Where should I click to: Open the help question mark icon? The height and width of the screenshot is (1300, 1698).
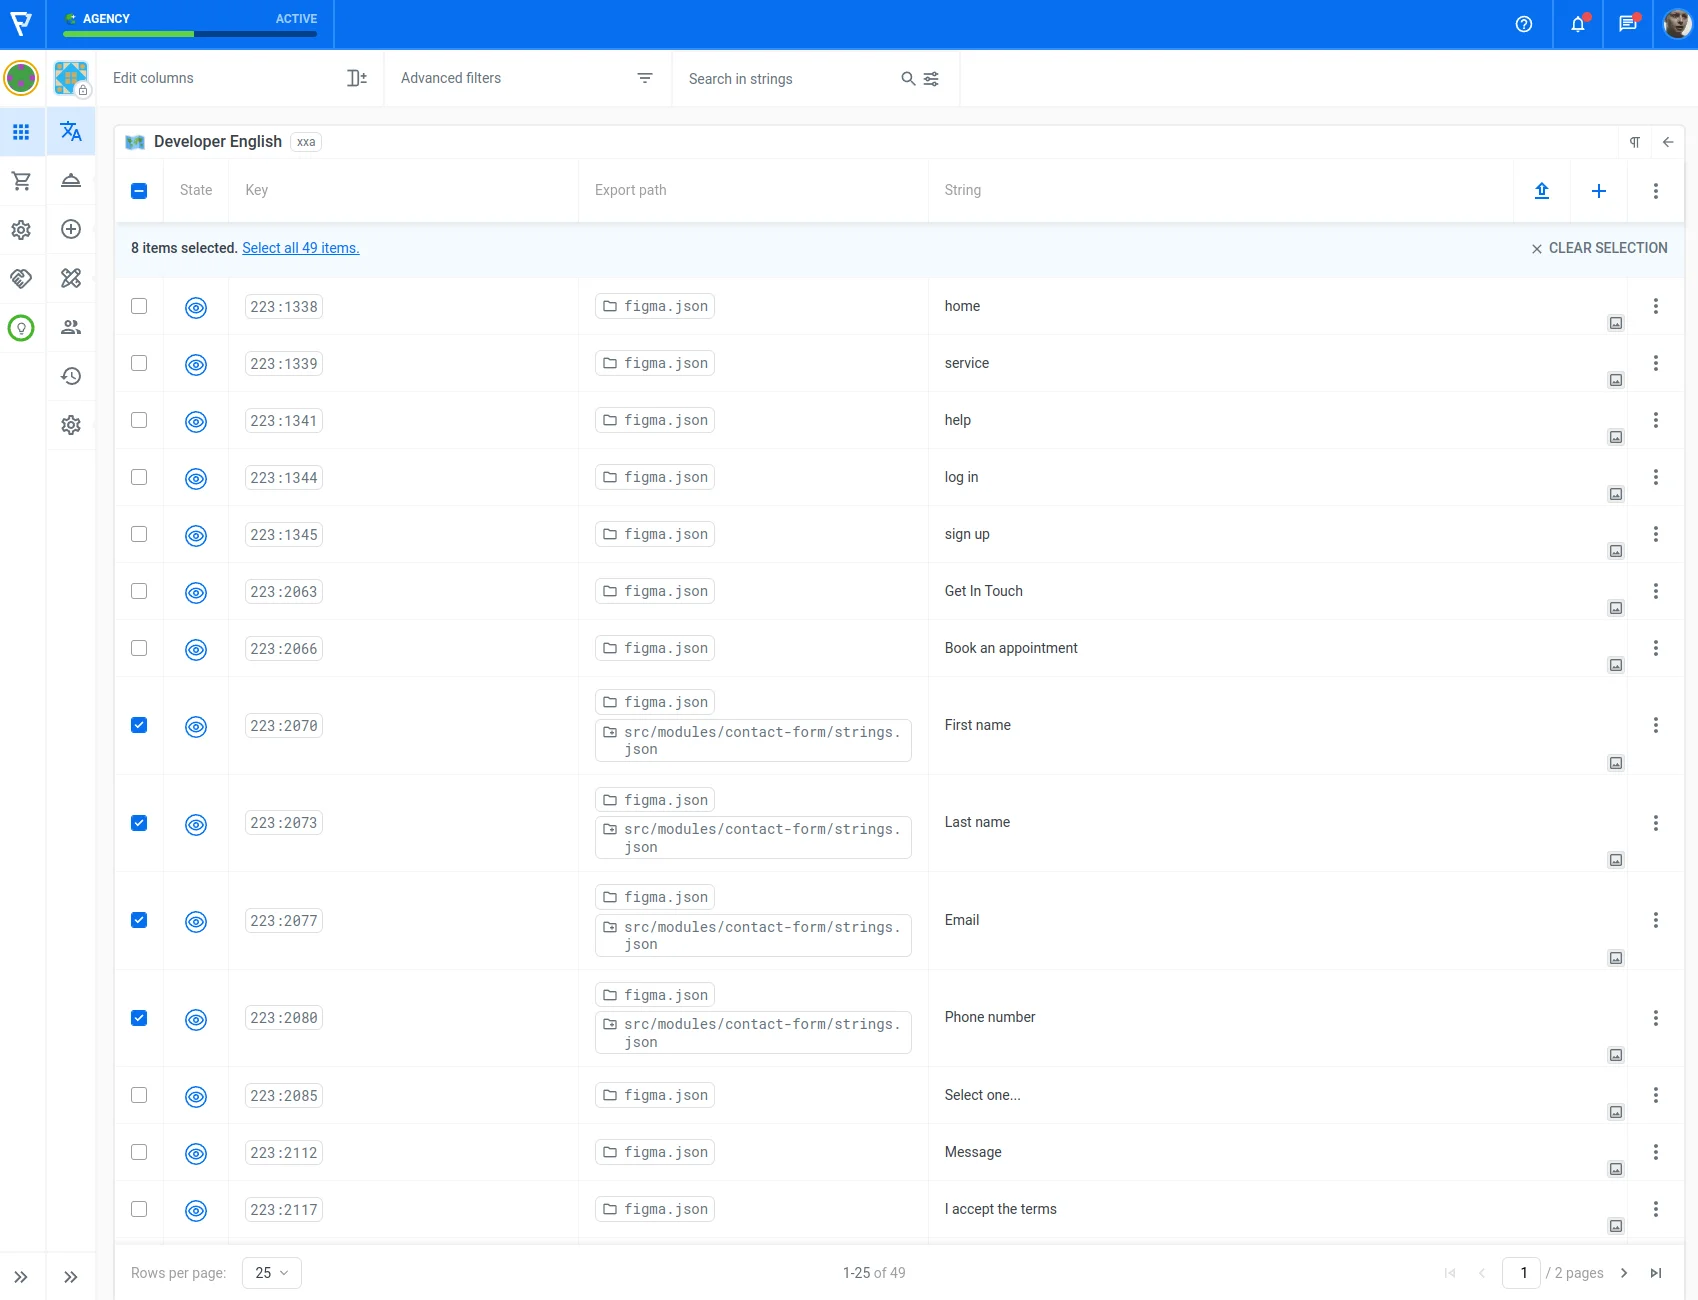pyautogui.click(x=1523, y=24)
